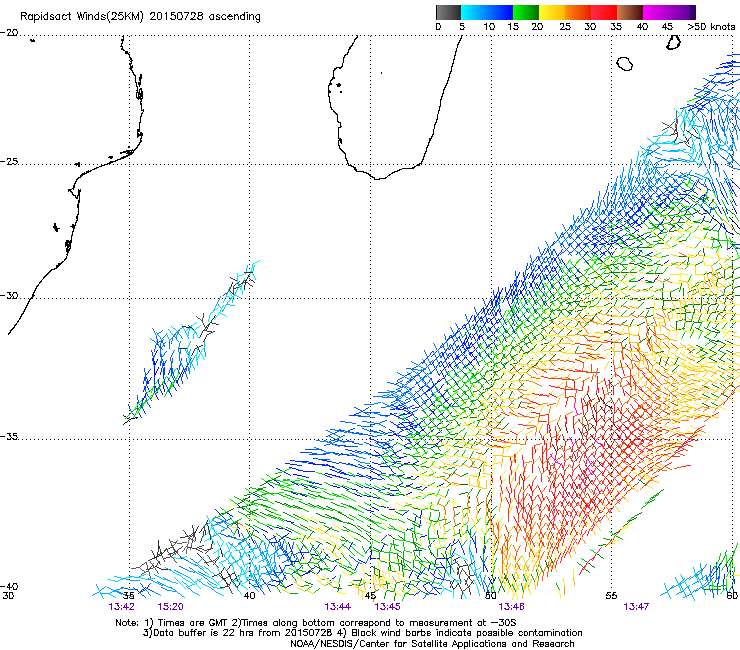Click the 'Rapidscat Winds(25KM) 20150728 ascending' title
Image resolution: width=740 pixels, height=650 pixels.
pyautogui.click(x=140, y=17)
